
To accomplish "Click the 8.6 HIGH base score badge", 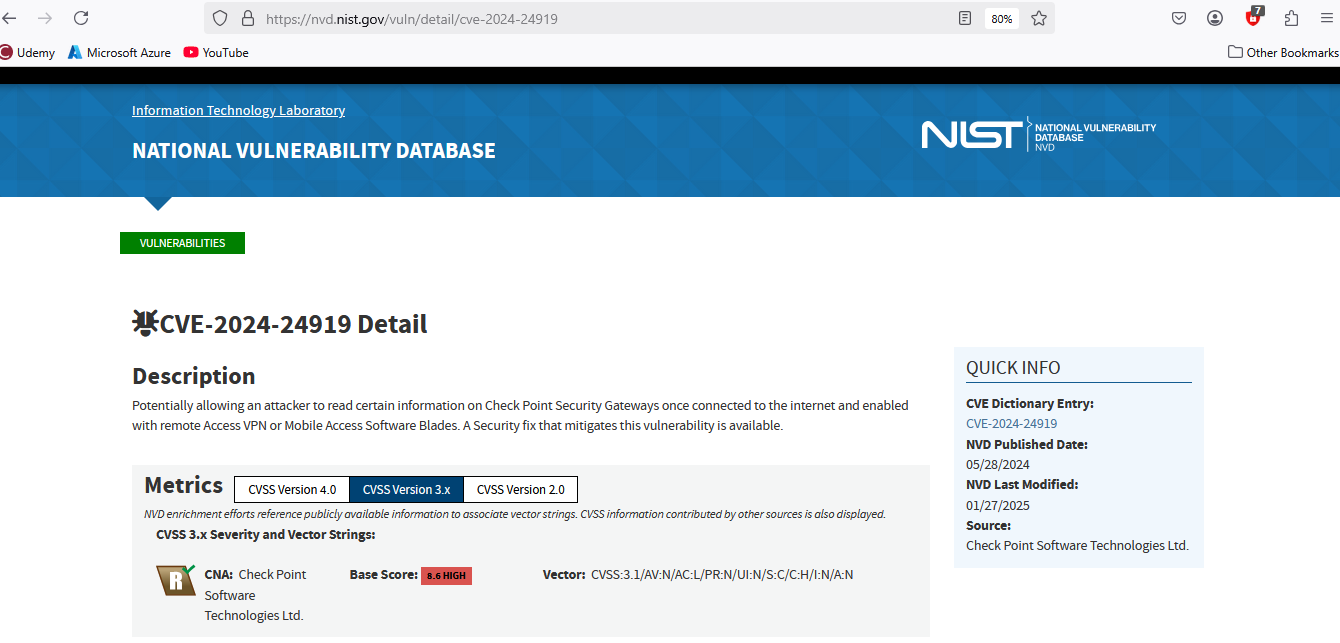I will (446, 576).
